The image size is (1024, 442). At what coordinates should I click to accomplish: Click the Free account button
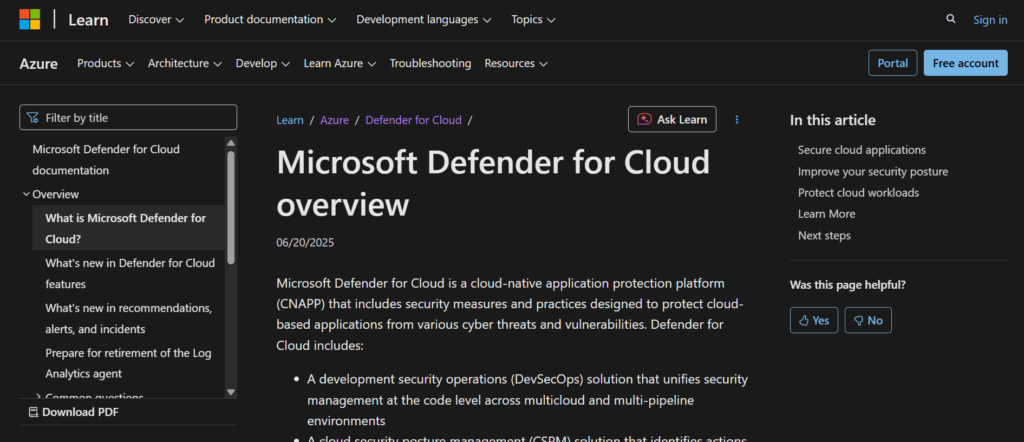tap(965, 63)
